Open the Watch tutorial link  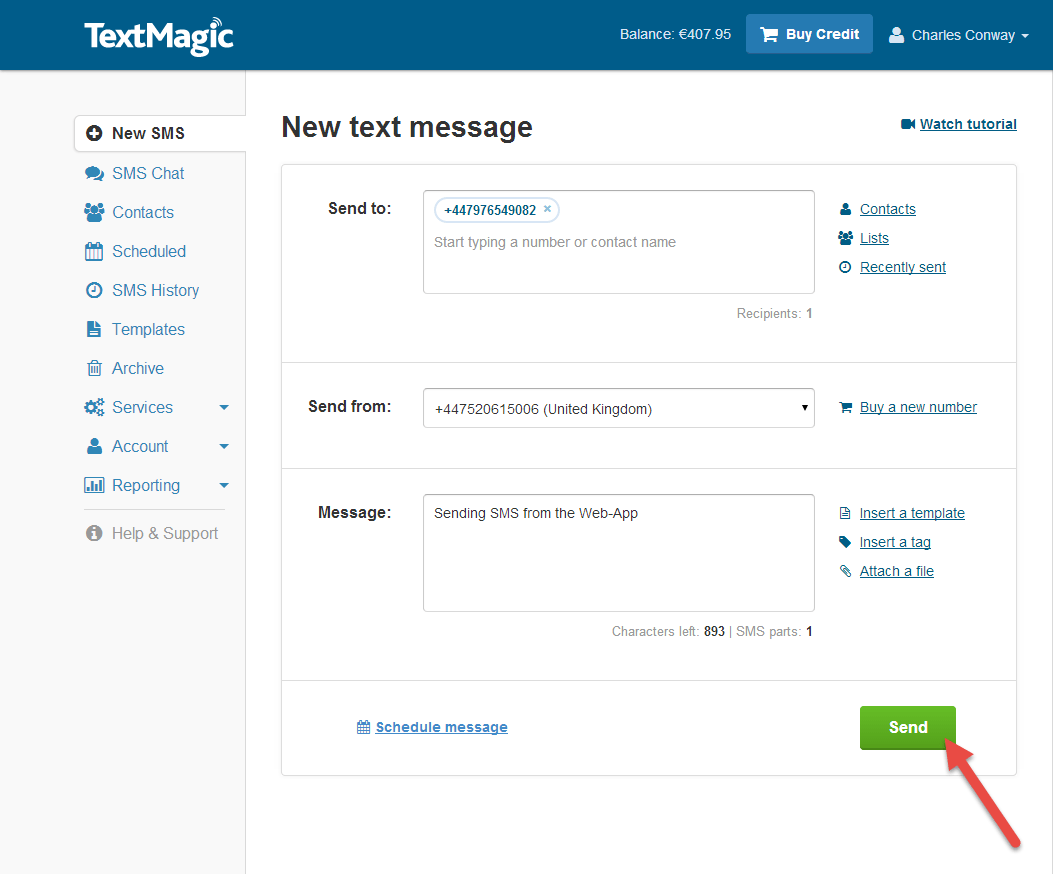tap(968, 124)
